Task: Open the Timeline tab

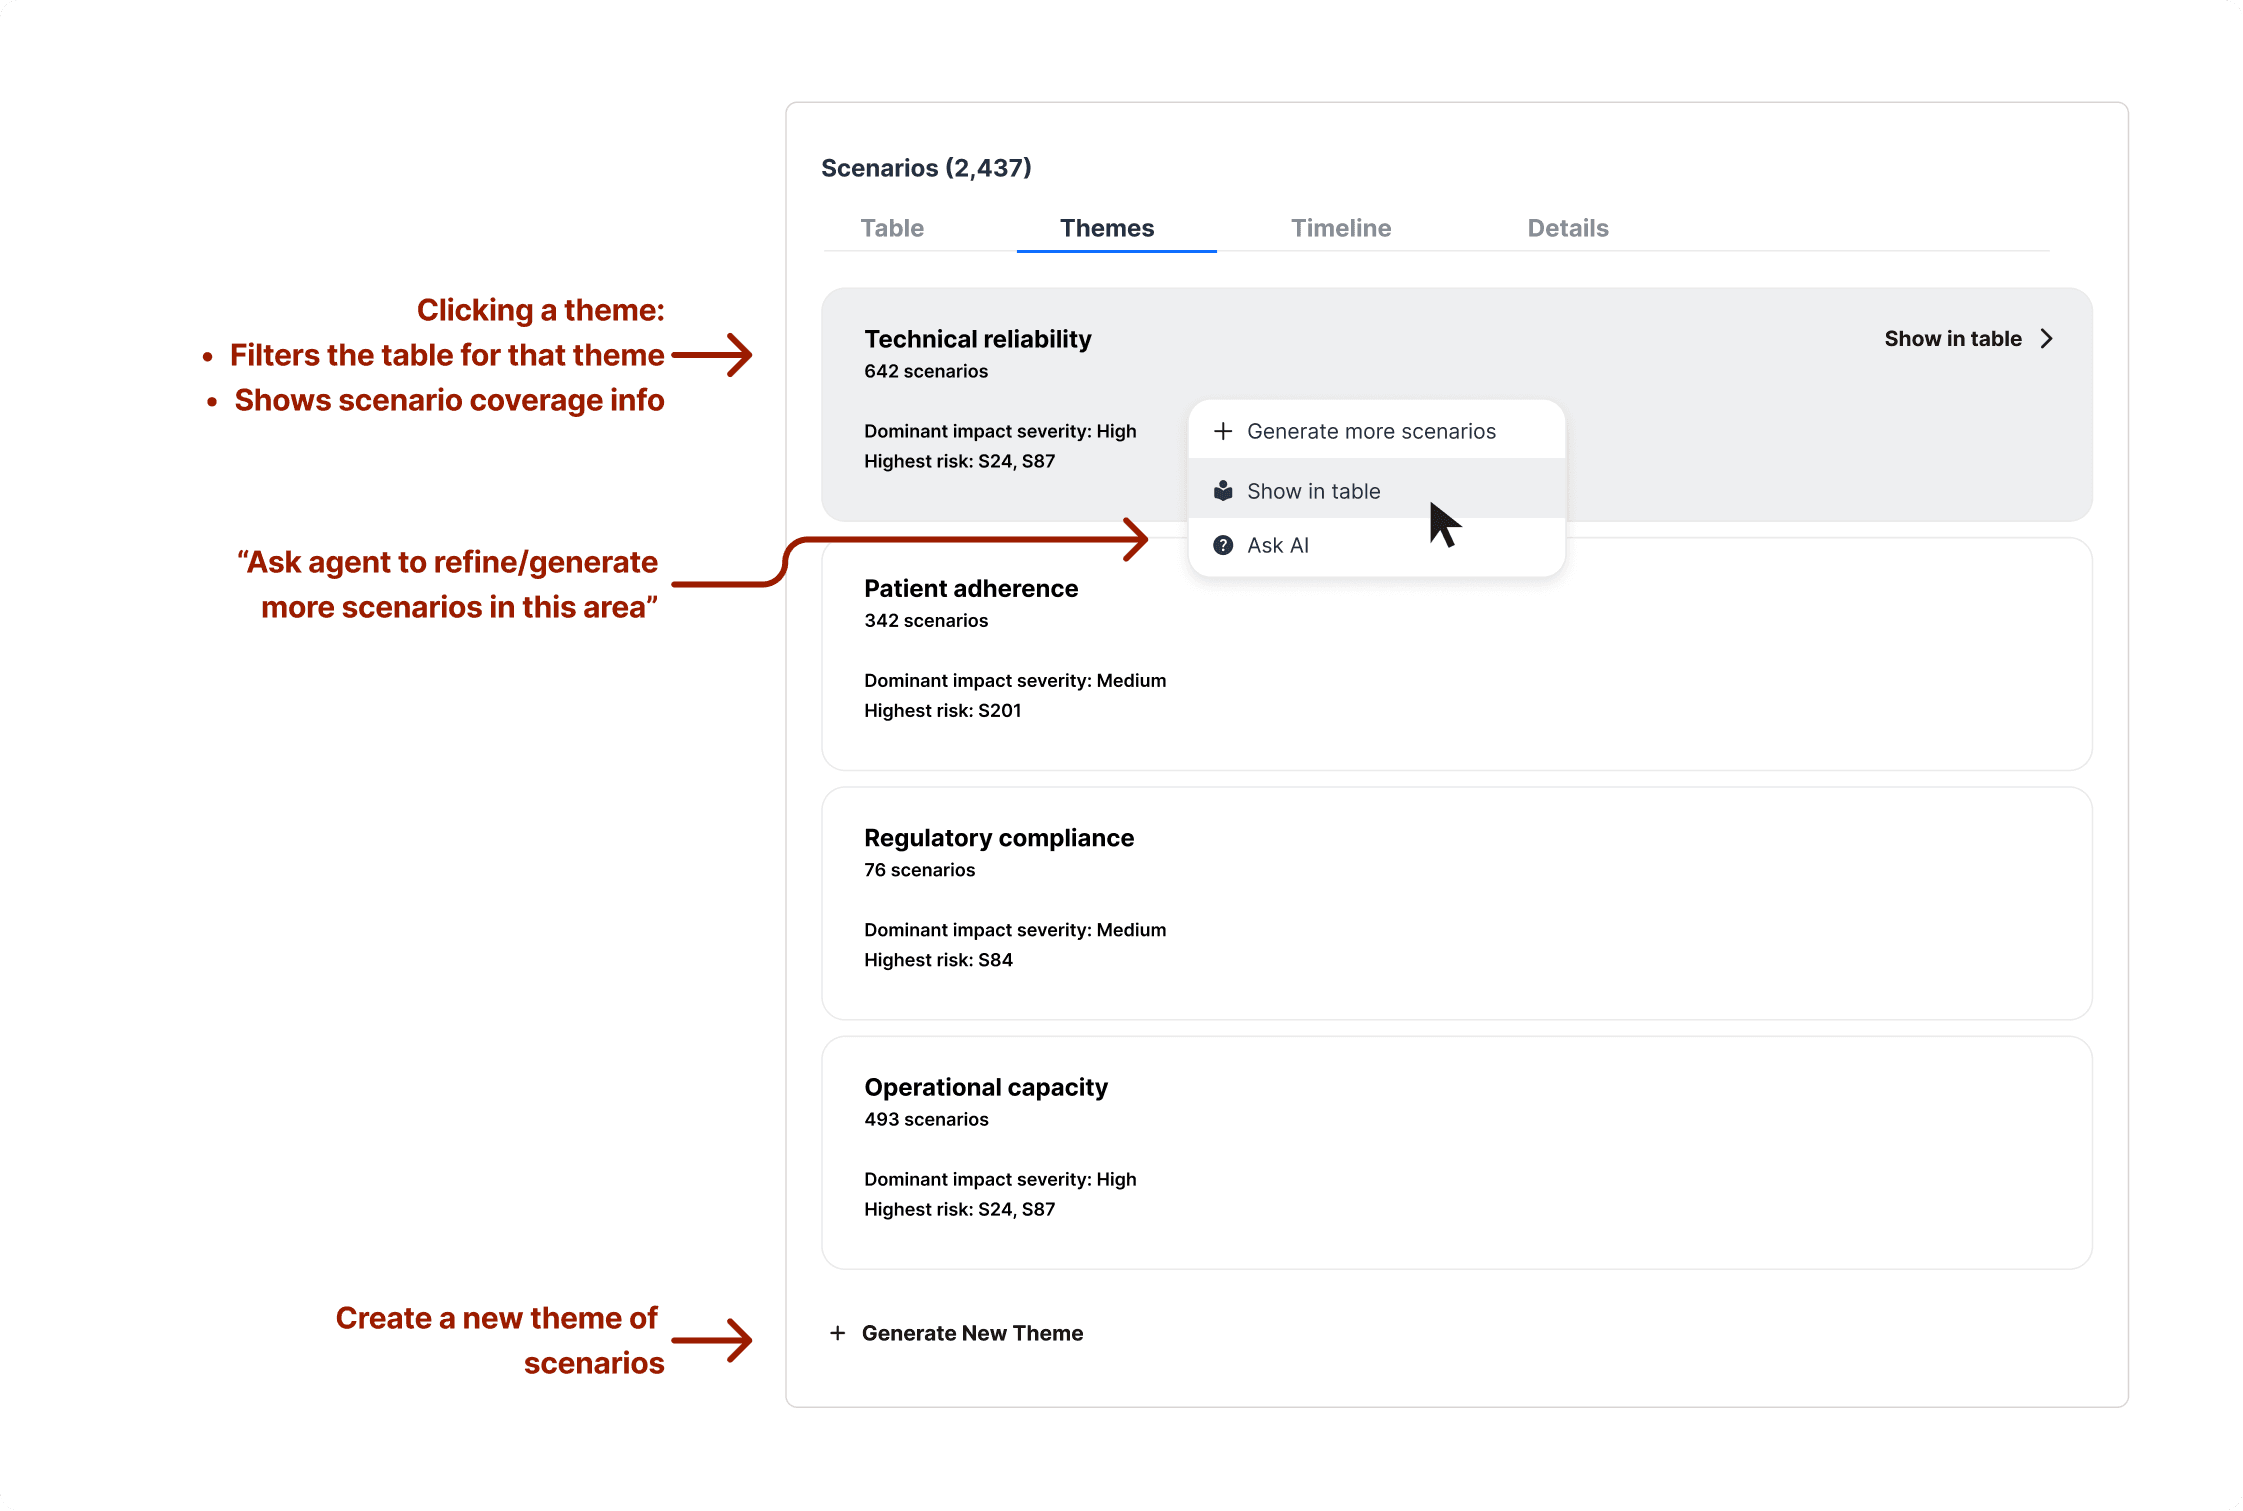Action: (1340, 228)
